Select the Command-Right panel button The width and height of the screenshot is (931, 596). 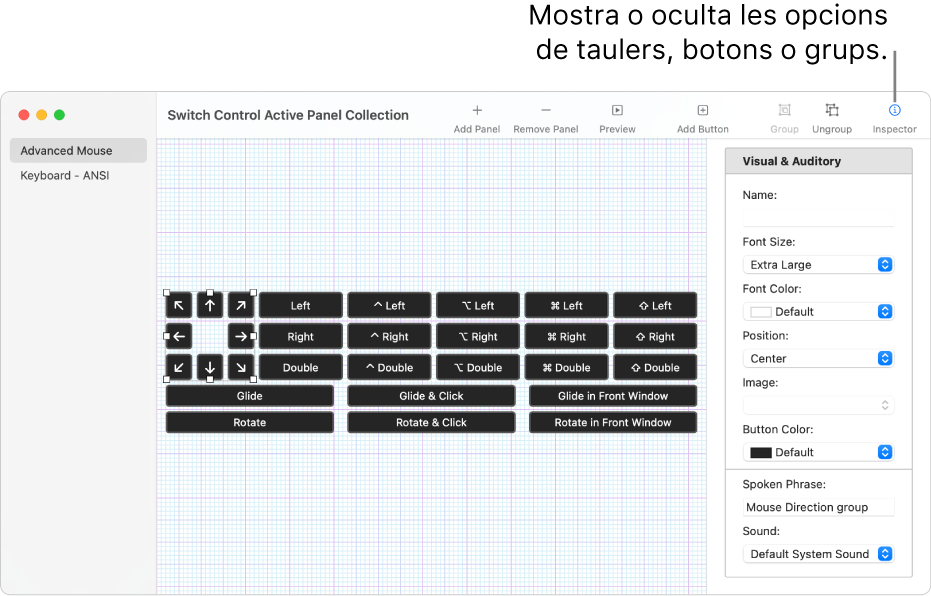click(x=566, y=337)
